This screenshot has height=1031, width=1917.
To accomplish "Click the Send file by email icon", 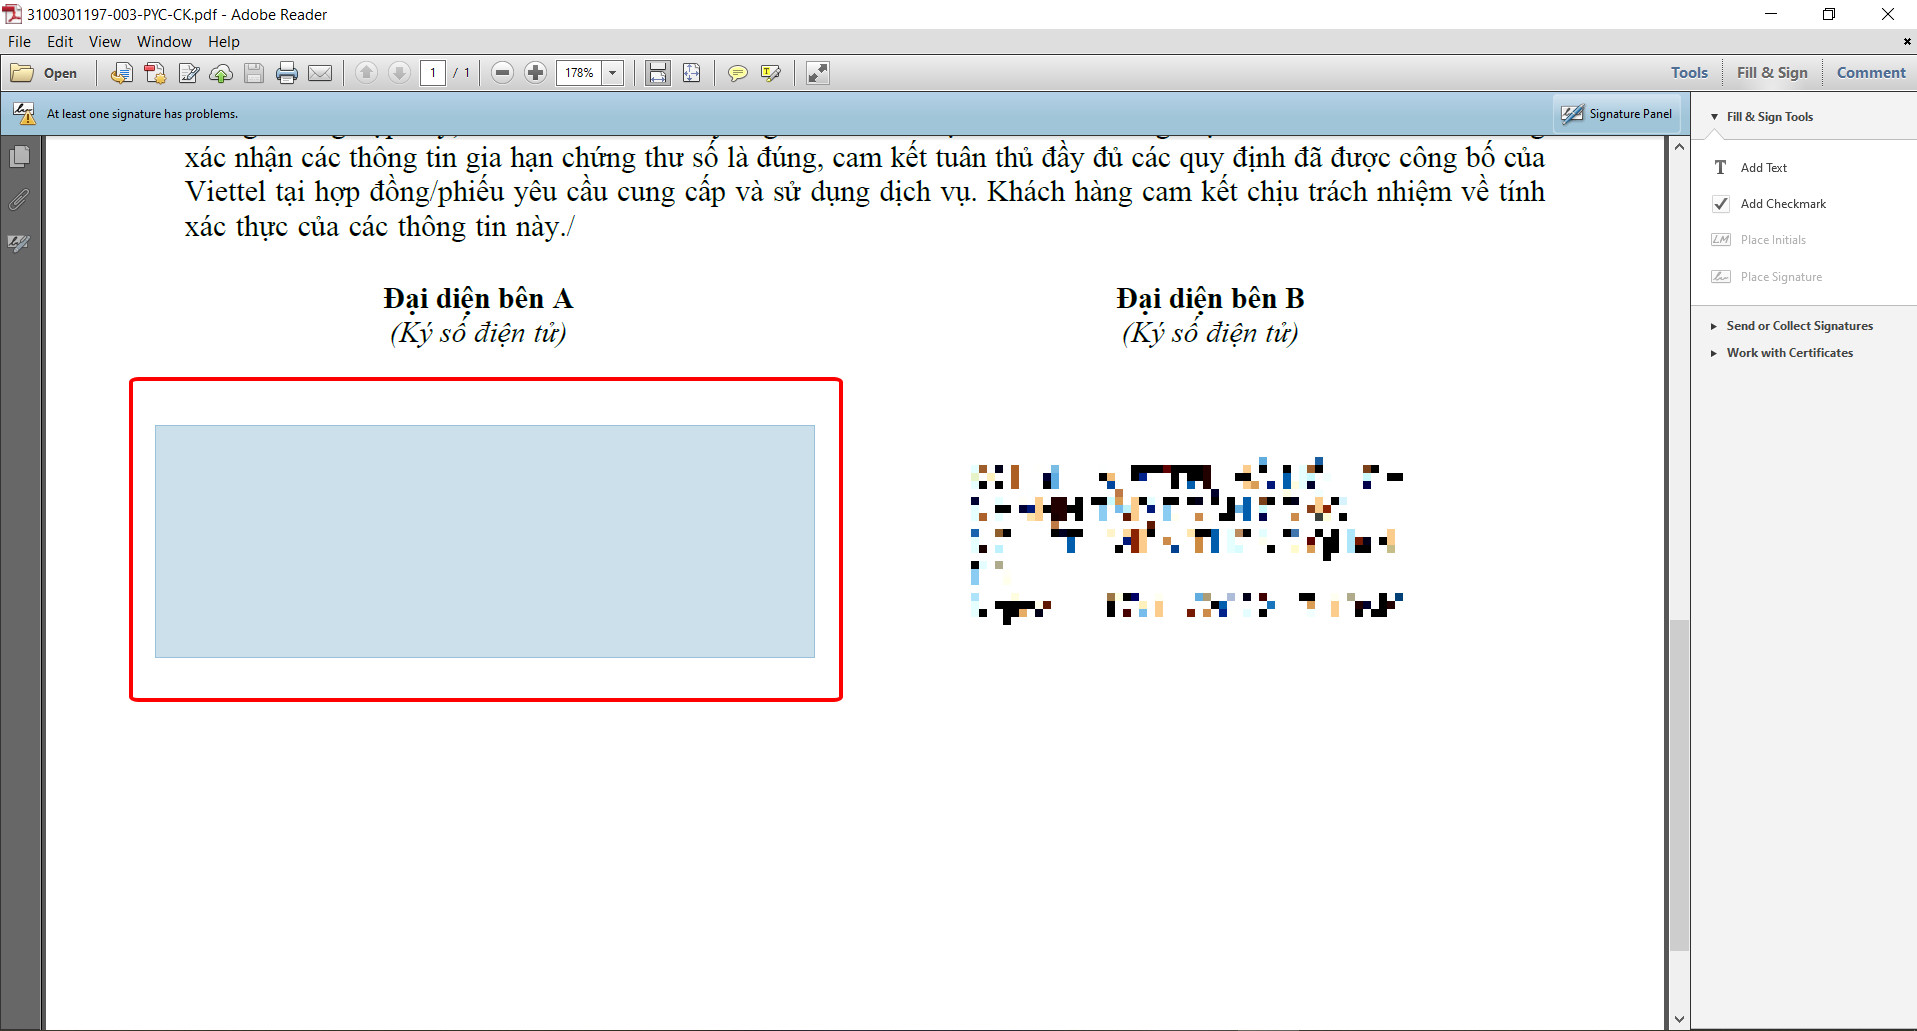I will pyautogui.click(x=320, y=73).
